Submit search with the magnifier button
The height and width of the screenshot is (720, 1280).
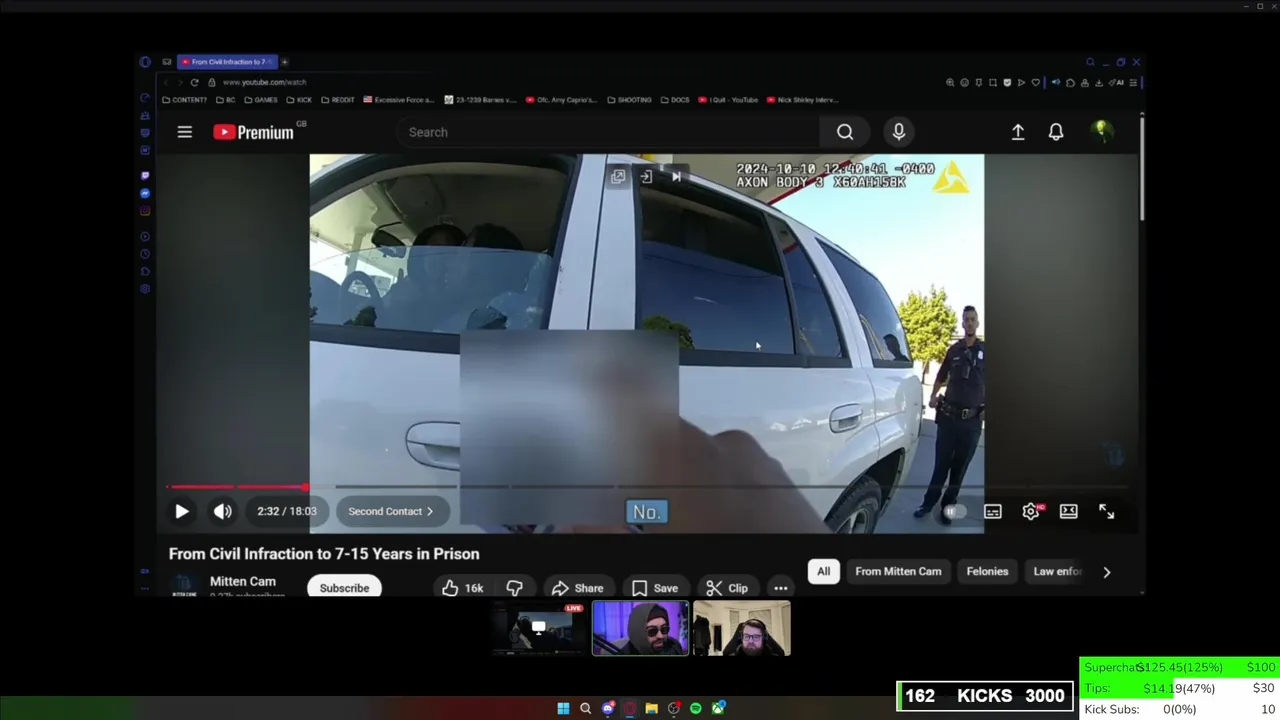point(845,132)
